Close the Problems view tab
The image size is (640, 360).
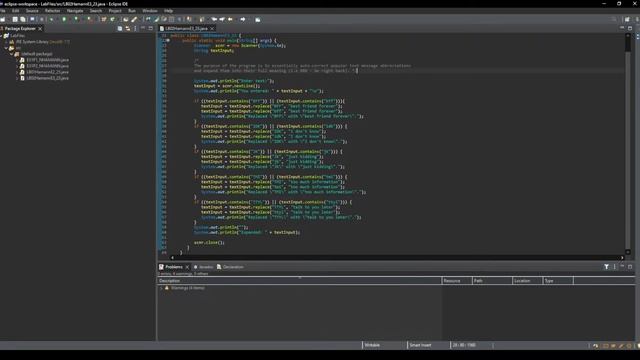pyautogui.click(x=187, y=267)
